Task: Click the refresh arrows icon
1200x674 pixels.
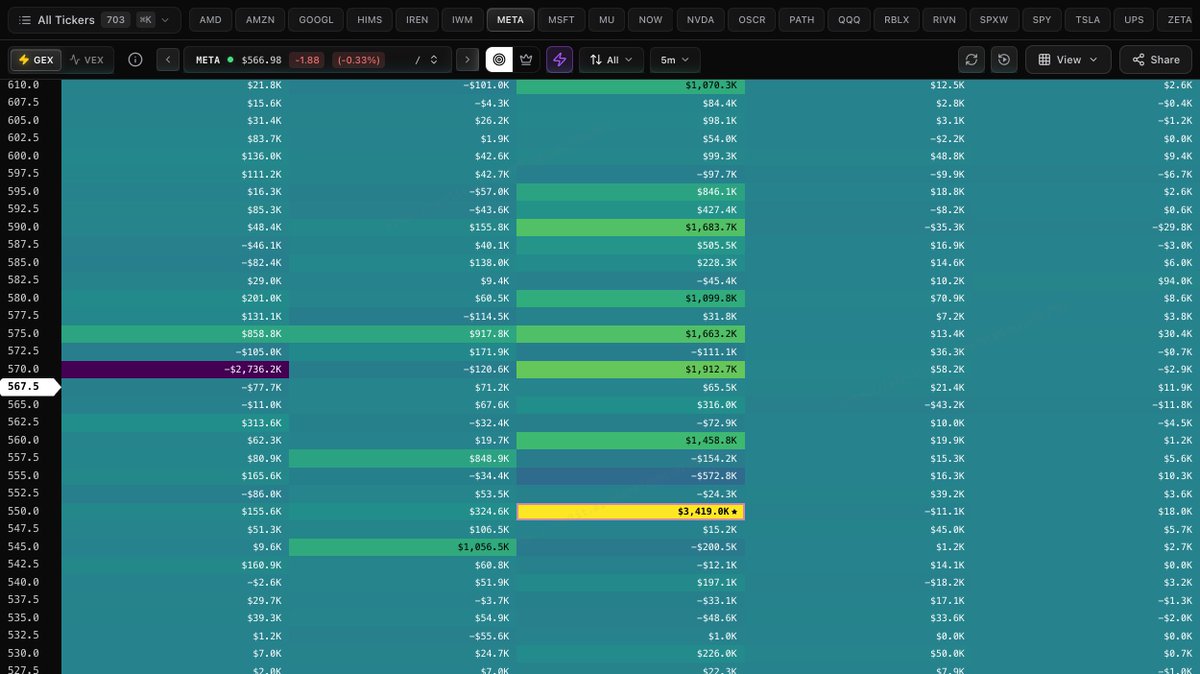Action: tap(970, 60)
